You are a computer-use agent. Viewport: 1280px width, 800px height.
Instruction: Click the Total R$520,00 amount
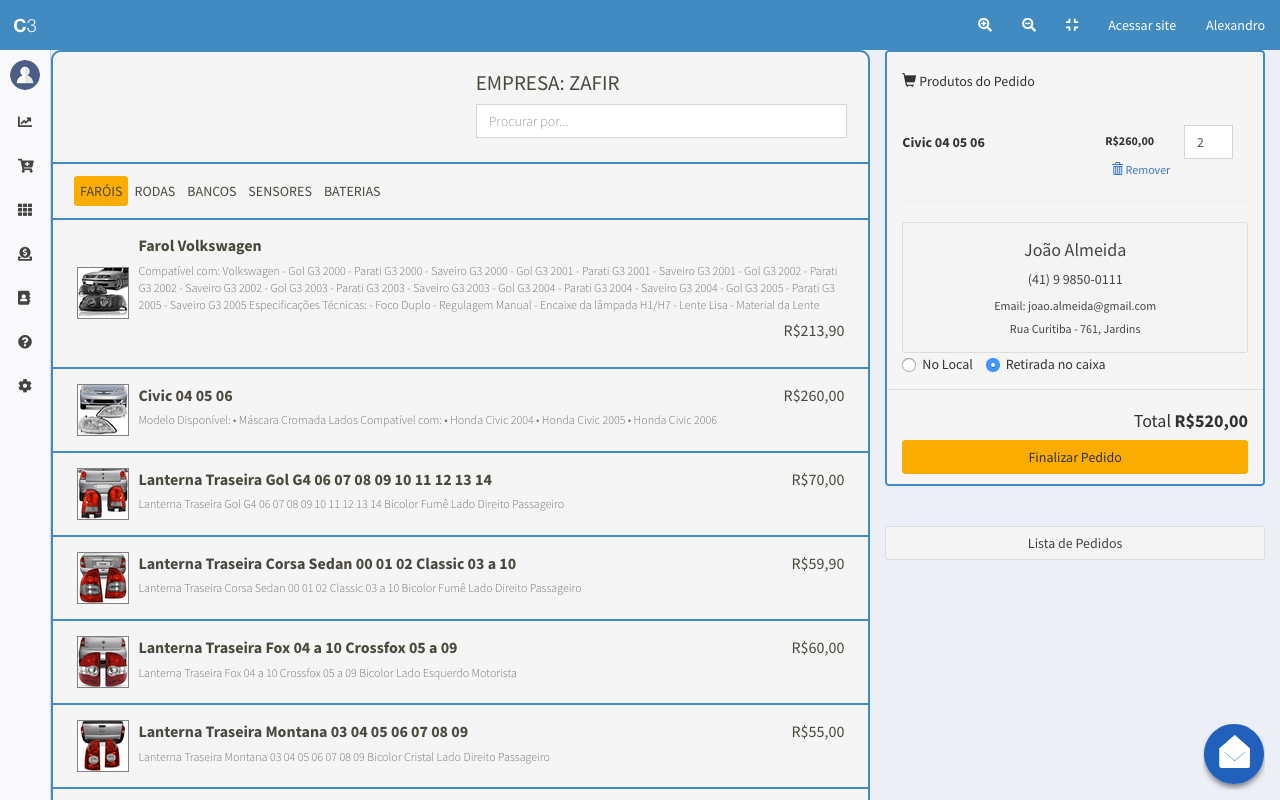pyautogui.click(x=1191, y=421)
